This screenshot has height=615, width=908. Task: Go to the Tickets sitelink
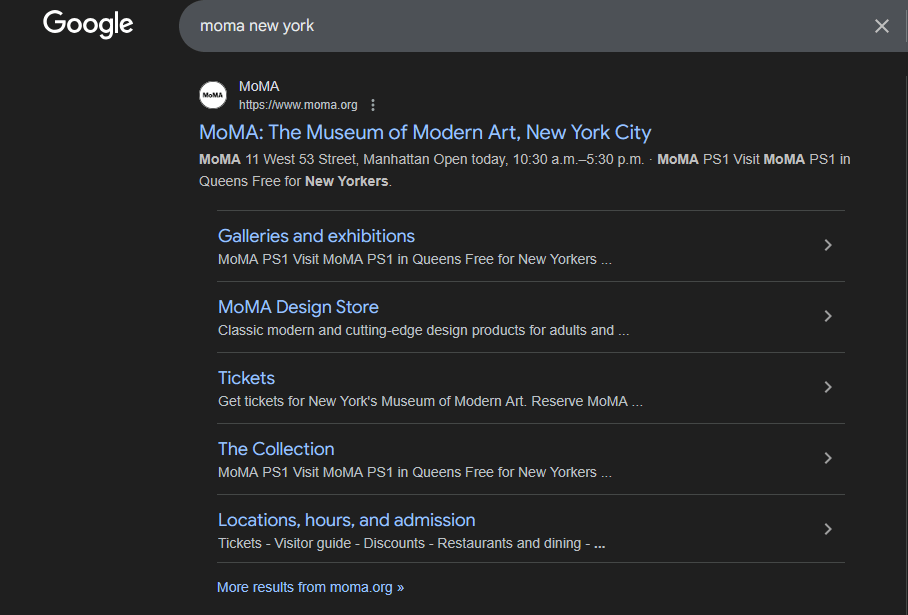point(246,378)
